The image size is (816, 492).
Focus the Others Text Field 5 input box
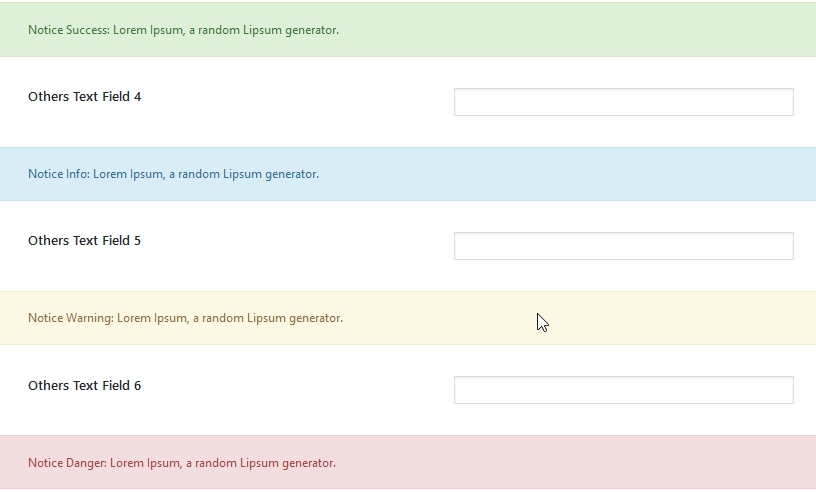pos(623,246)
